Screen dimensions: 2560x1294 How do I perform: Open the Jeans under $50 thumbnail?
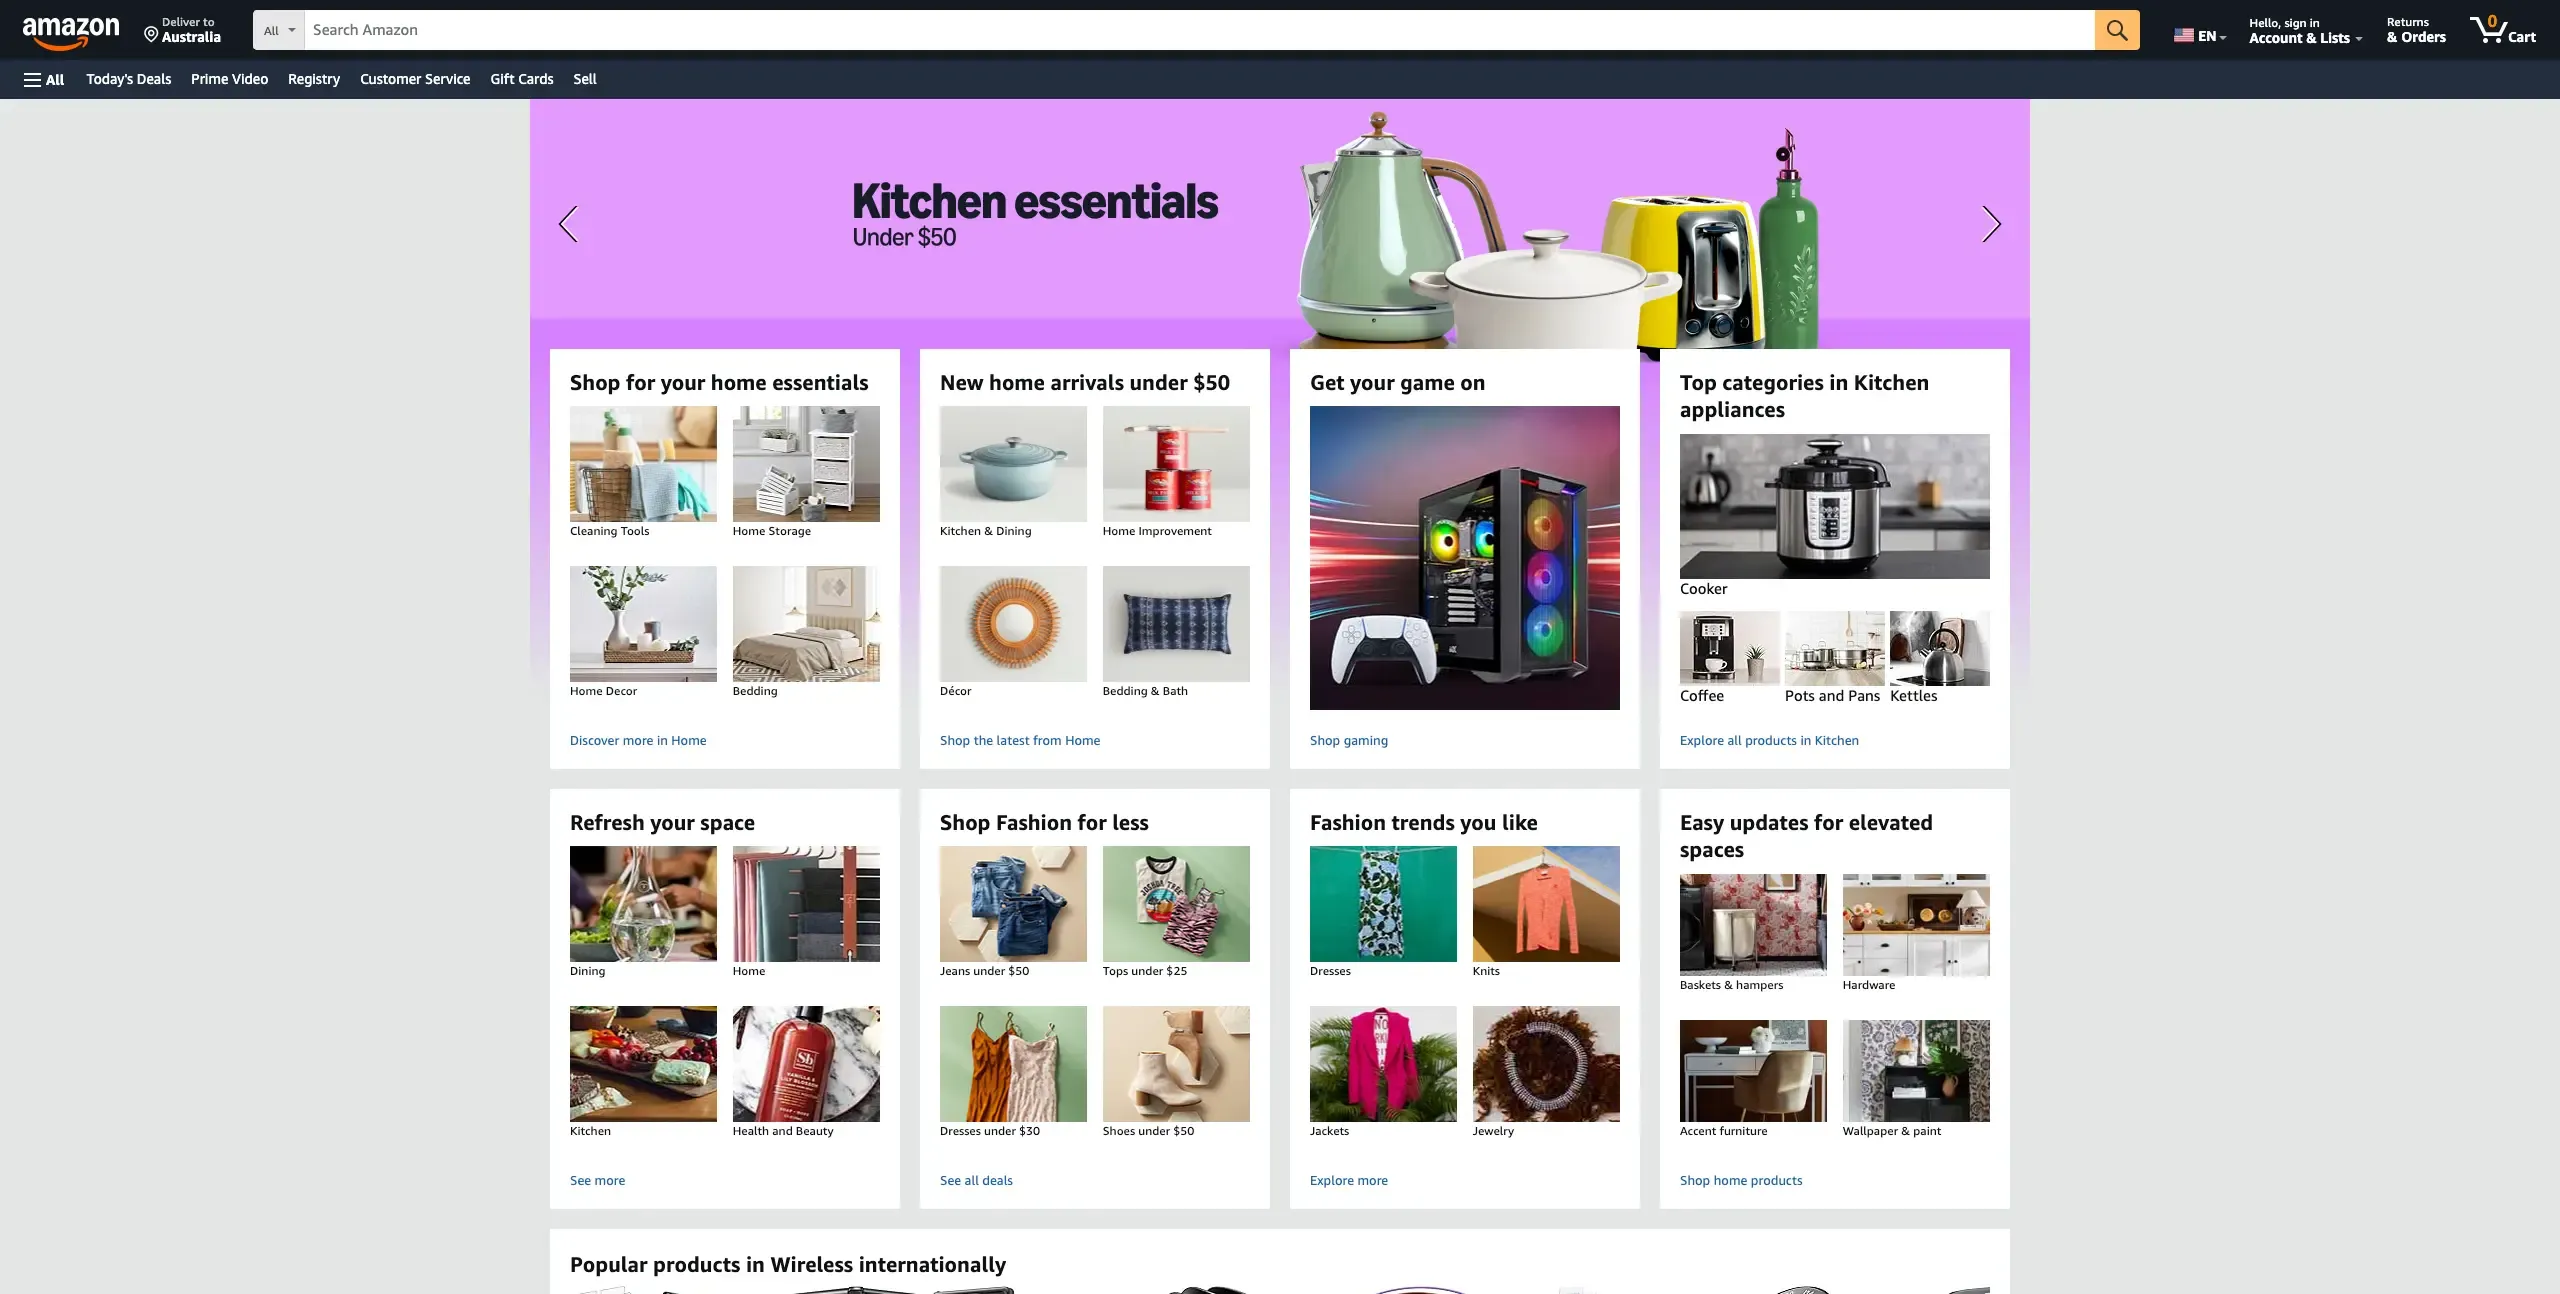tap(1012, 904)
